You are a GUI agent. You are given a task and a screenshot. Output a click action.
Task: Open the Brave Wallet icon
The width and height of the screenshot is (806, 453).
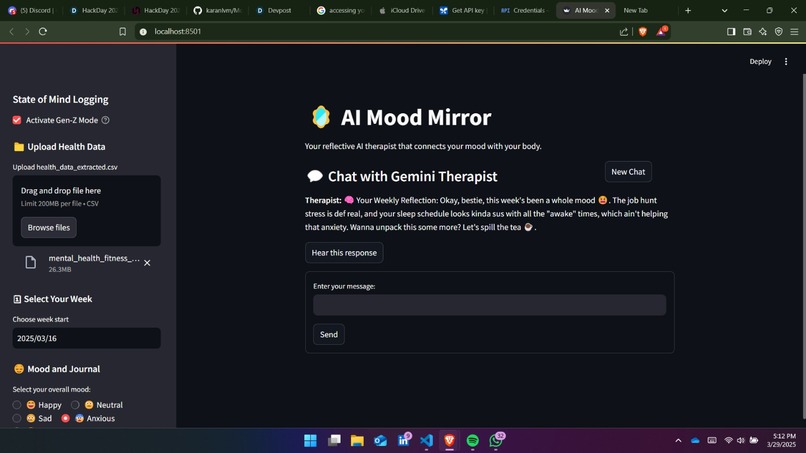tap(747, 31)
